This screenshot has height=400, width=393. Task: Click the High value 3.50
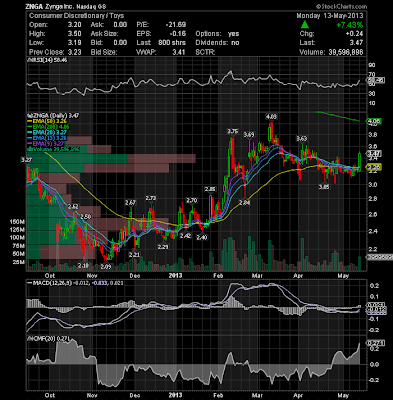pos(75,34)
